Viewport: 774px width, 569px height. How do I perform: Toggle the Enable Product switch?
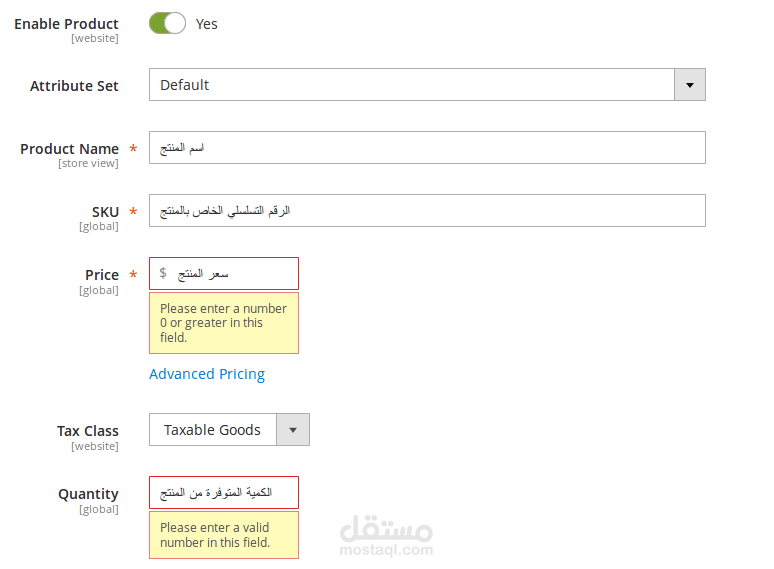coord(167,23)
